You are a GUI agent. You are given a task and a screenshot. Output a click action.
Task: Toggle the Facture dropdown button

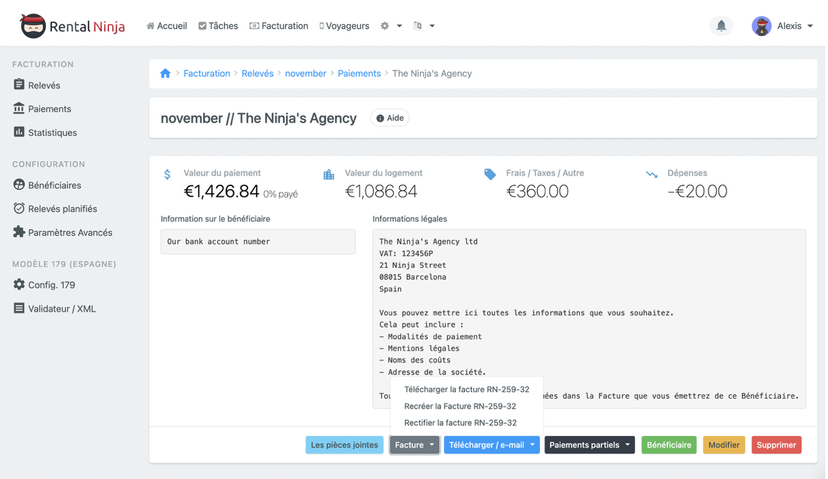[415, 445]
